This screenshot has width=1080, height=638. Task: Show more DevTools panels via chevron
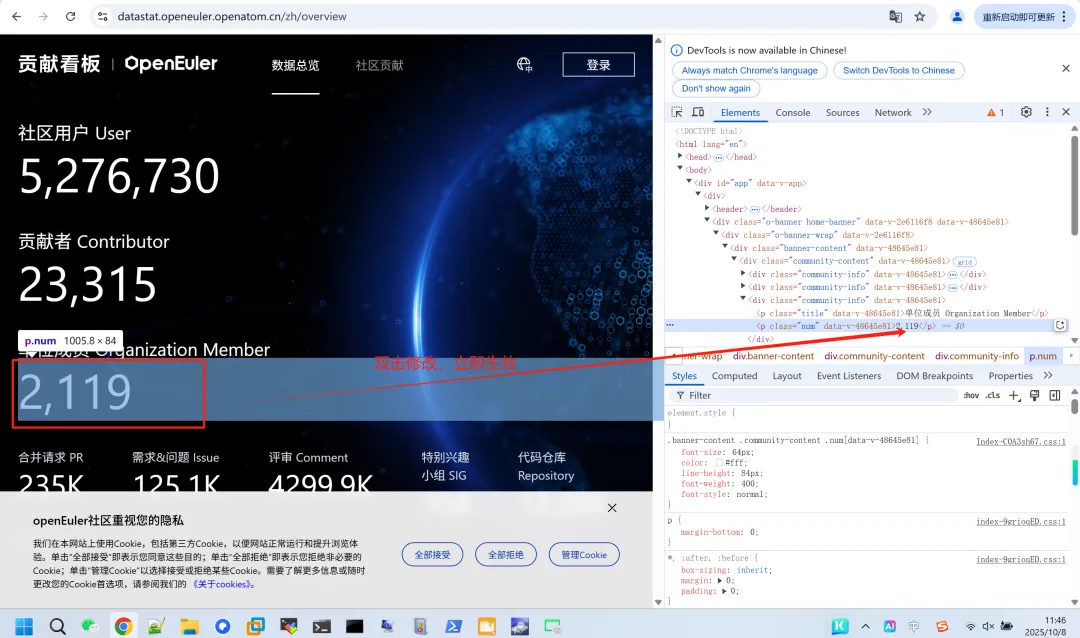[x=927, y=112]
